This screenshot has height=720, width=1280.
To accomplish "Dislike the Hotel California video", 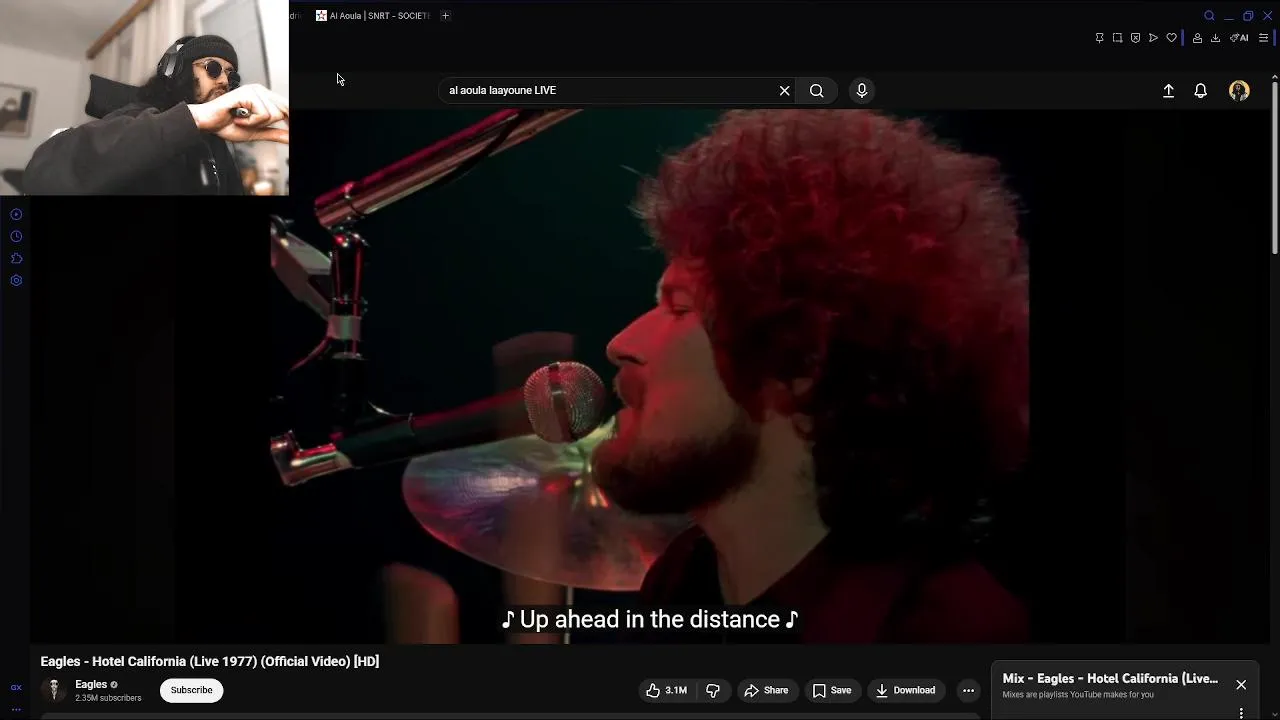I will (713, 690).
